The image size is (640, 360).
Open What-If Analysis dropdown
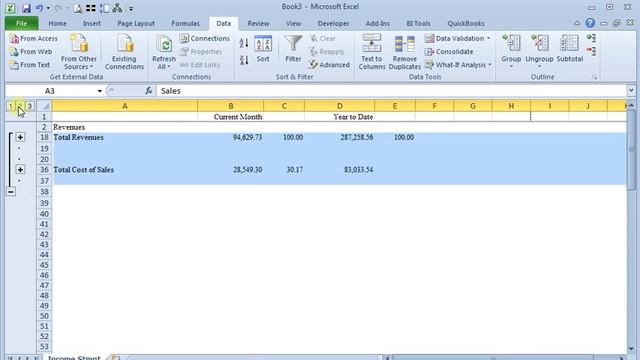tap(458, 65)
